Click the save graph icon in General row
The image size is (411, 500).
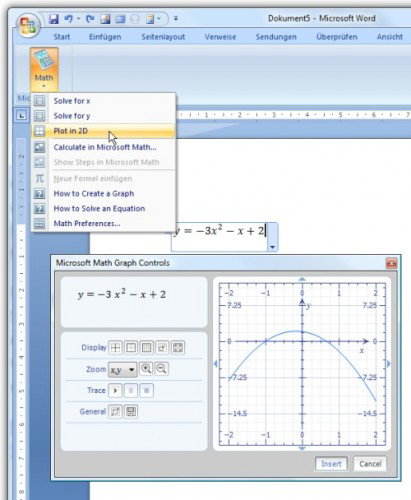(x=131, y=412)
